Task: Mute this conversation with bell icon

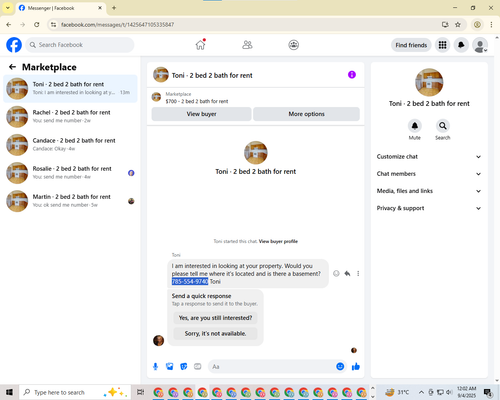Action: point(415,126)
